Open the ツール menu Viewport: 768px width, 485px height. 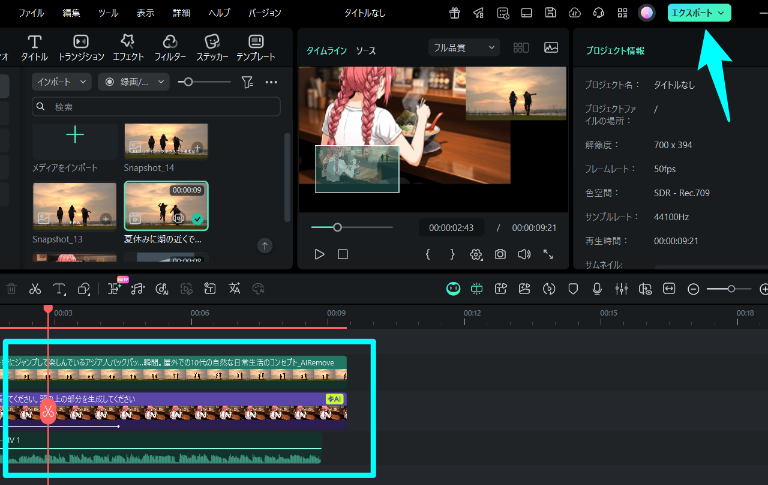[x=108, y=13]
